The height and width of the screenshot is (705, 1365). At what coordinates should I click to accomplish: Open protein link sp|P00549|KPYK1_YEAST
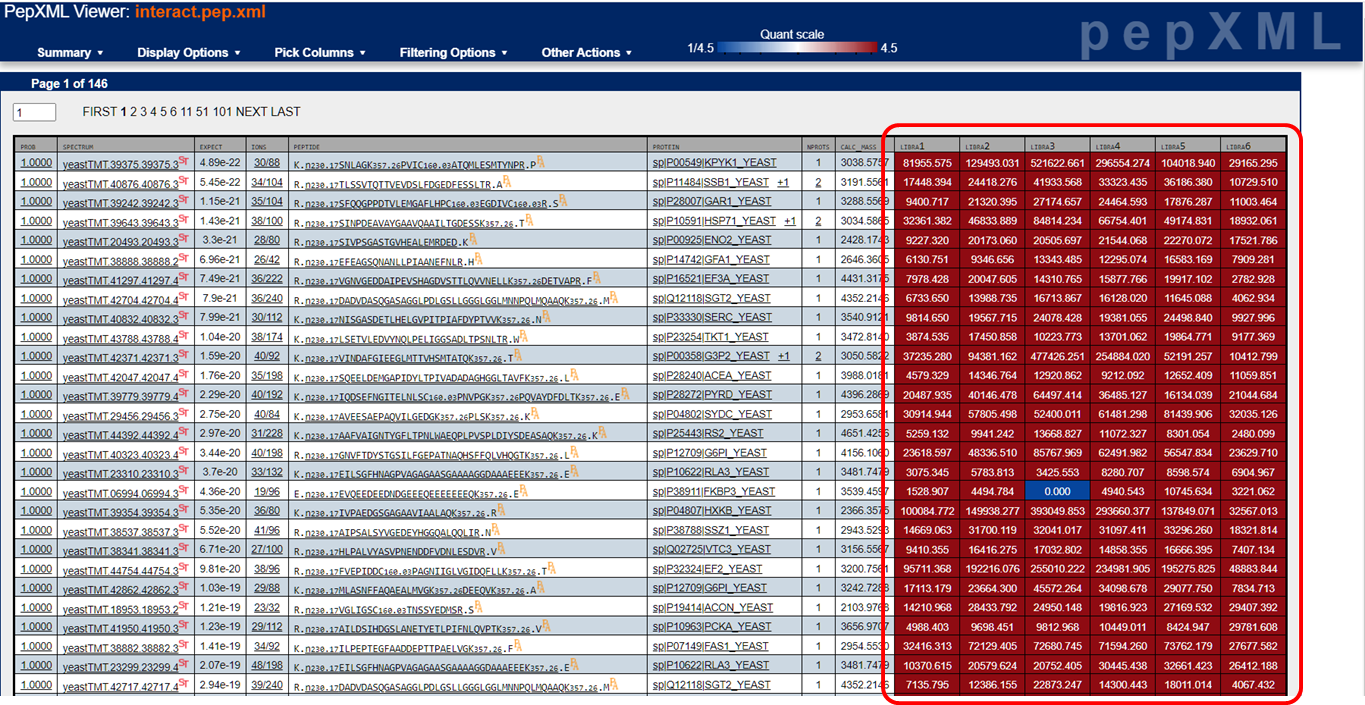713,162
